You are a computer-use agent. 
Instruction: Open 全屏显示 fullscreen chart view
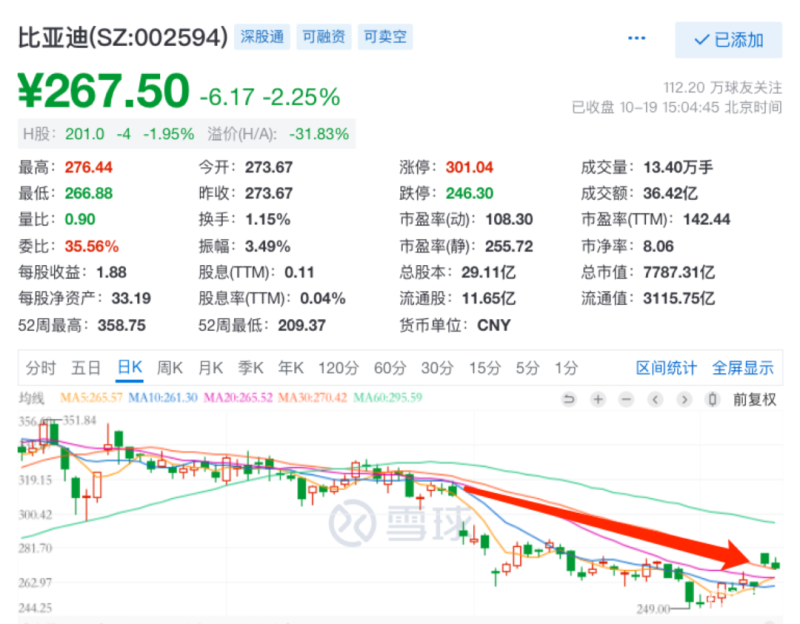click(x=743, y=368)
